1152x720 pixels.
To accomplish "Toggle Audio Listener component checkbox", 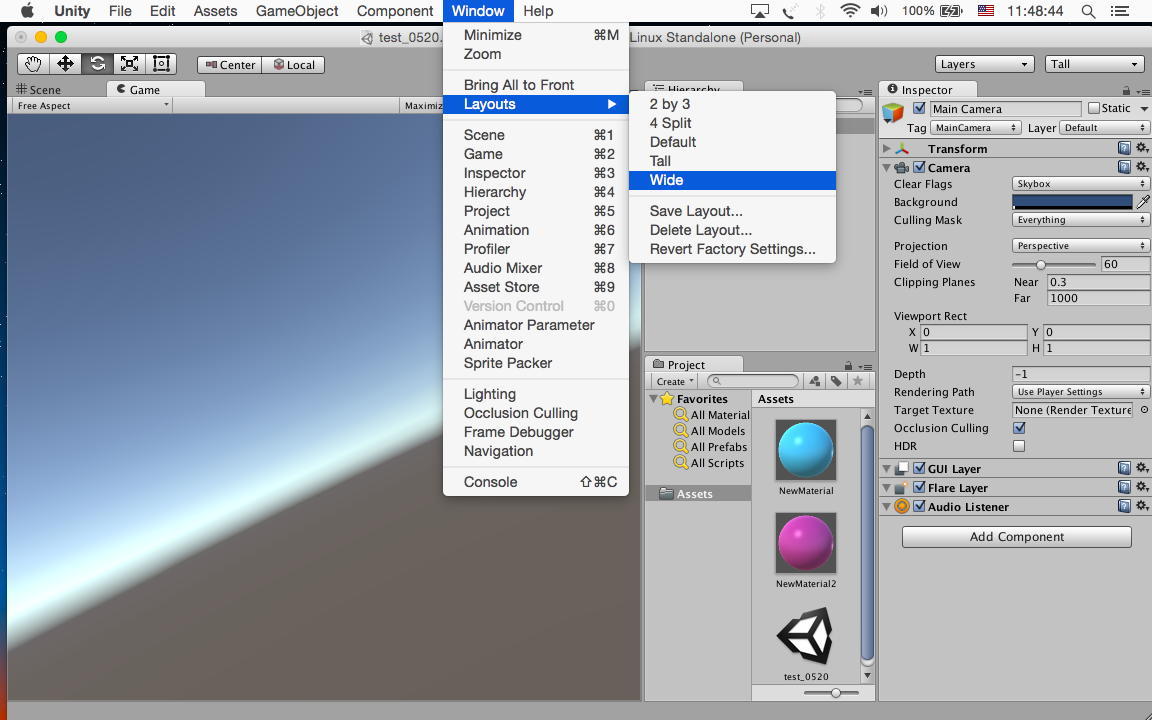I will (919, 506).
